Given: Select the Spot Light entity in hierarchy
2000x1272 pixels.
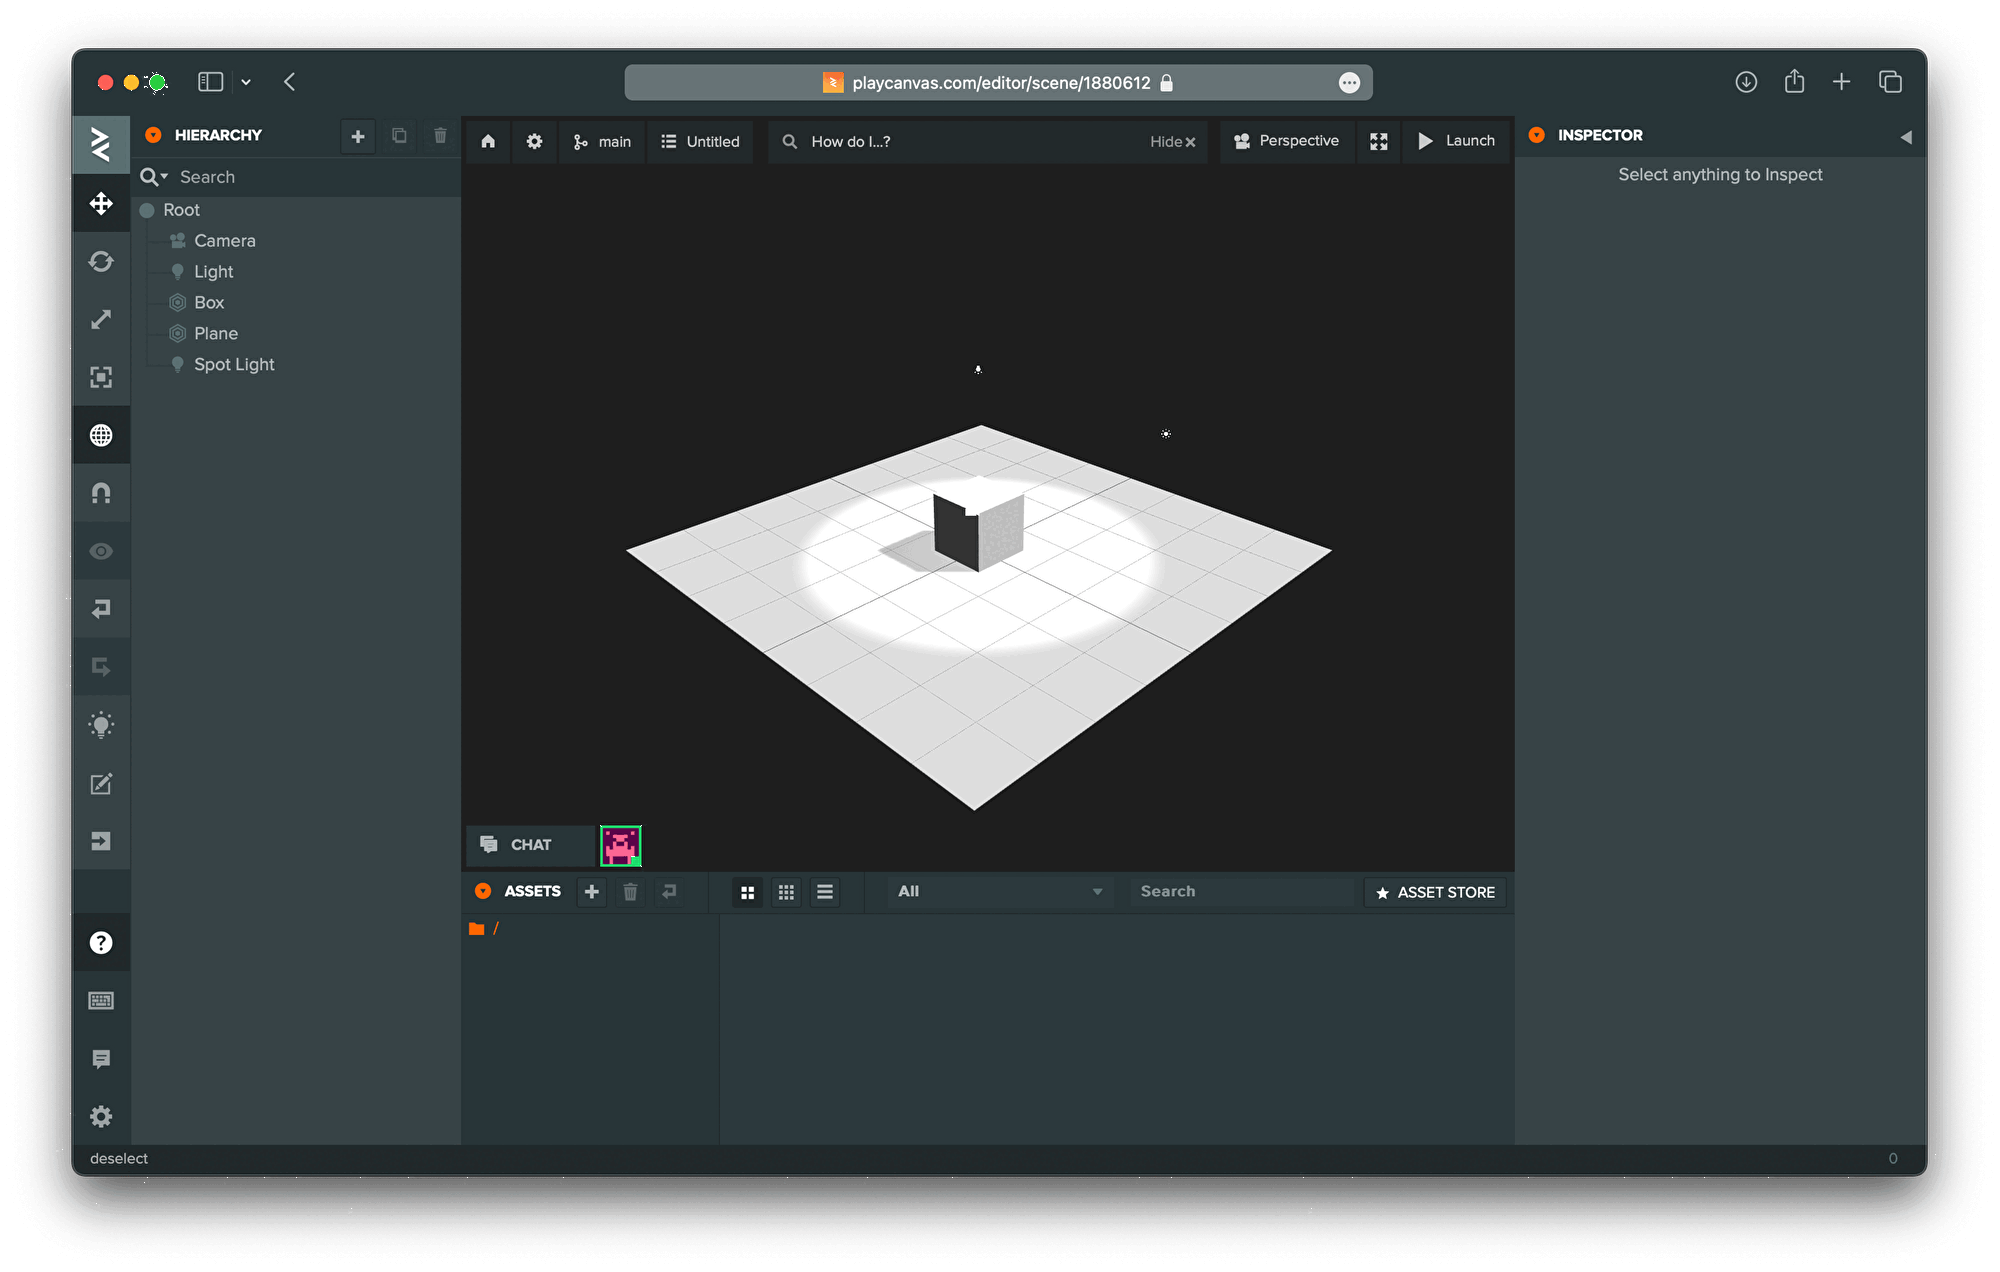Looking at the screenshot, I should point(234,364).
